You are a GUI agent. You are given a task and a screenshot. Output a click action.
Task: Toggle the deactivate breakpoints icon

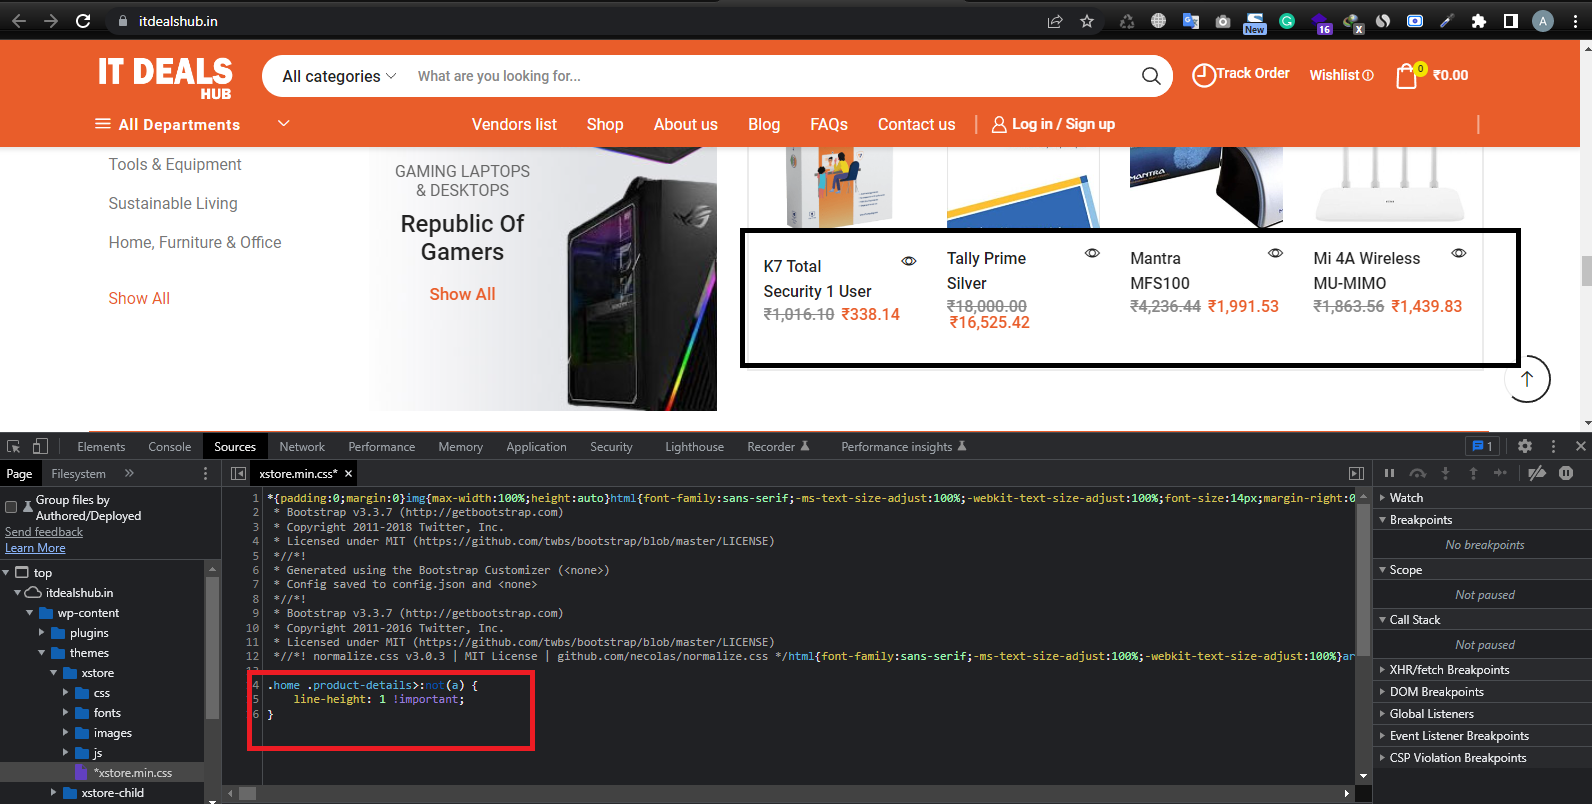tap(1537, 473)
